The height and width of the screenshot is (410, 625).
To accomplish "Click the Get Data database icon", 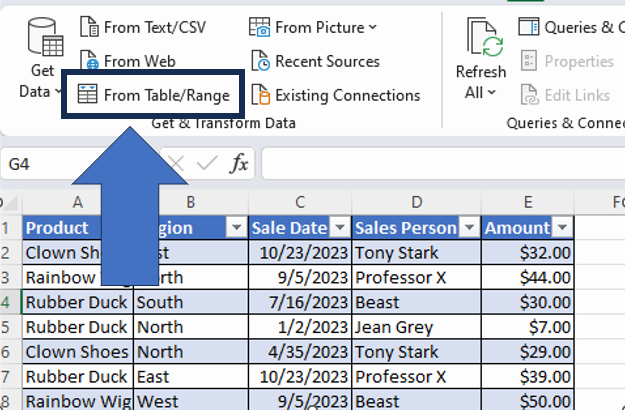I will pyautogui.click(x=43, y=38).
